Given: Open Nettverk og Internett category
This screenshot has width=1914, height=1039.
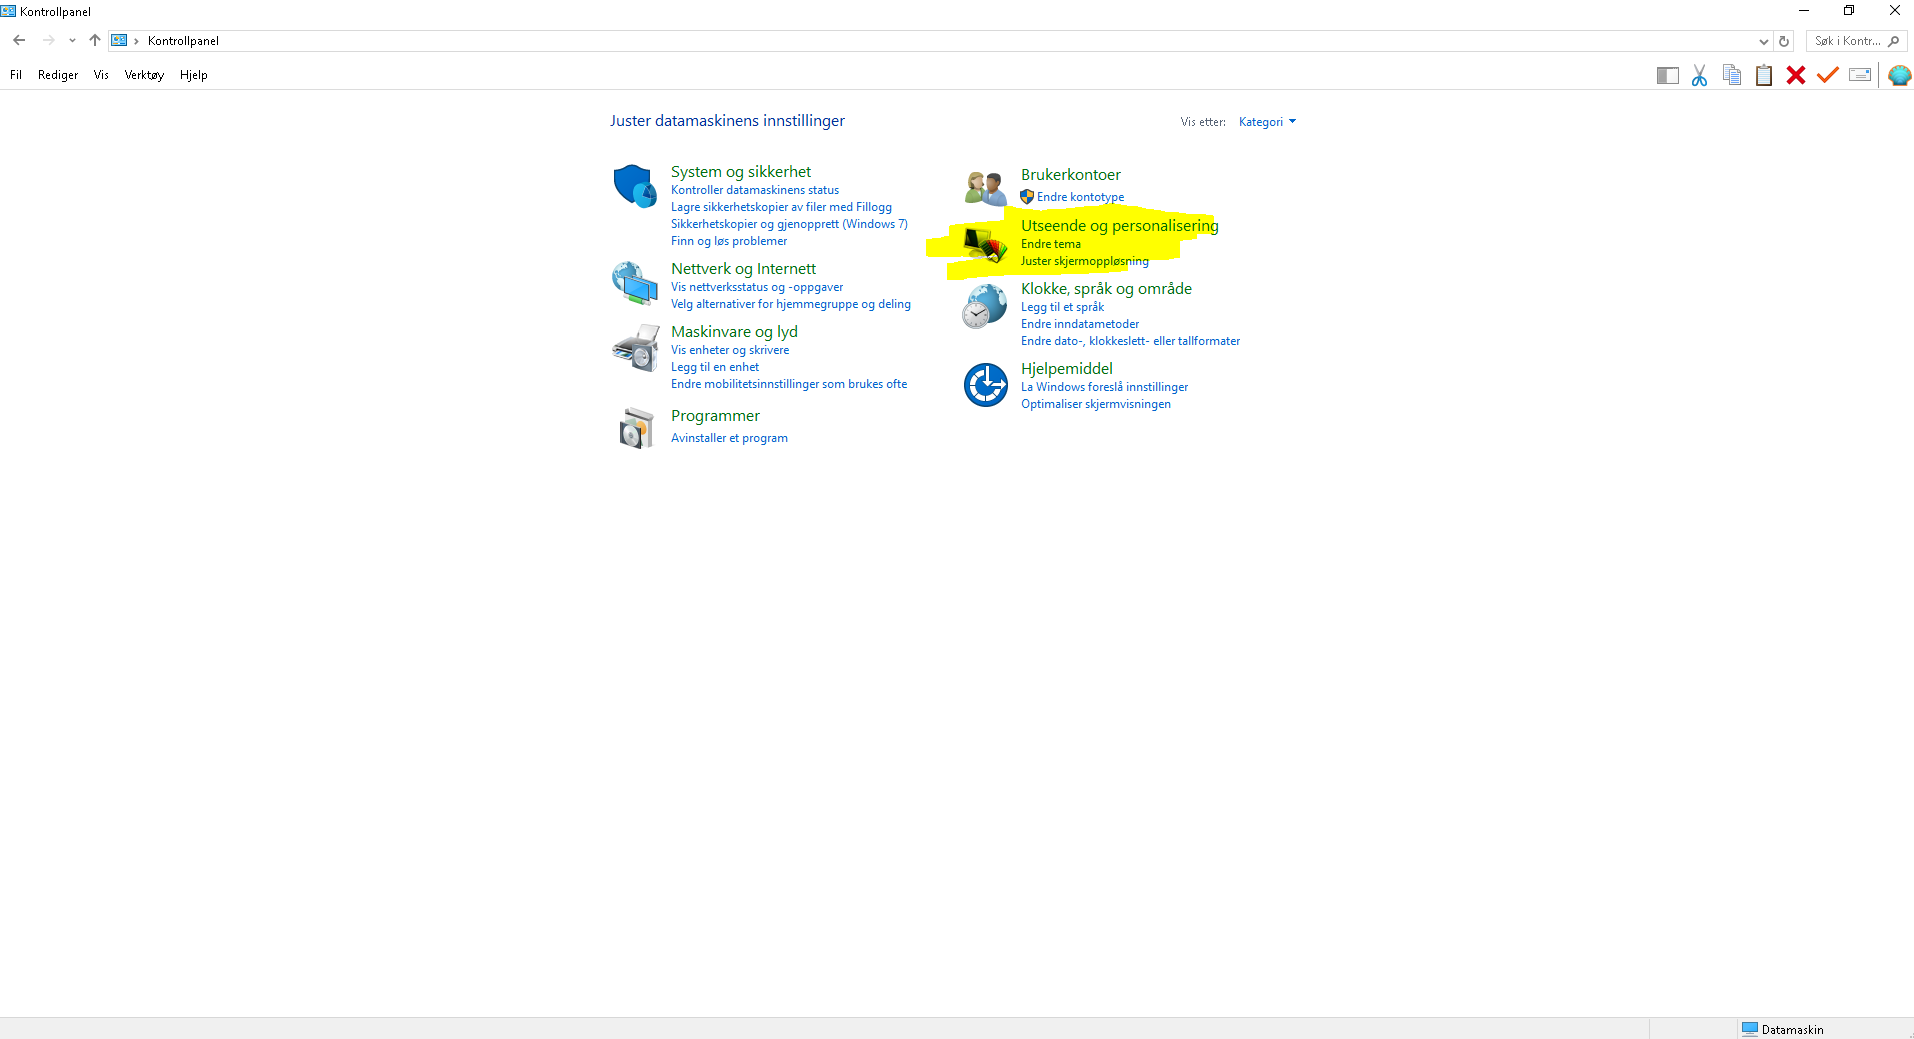Looking at the screenshot, I should (x=743, y=269).
